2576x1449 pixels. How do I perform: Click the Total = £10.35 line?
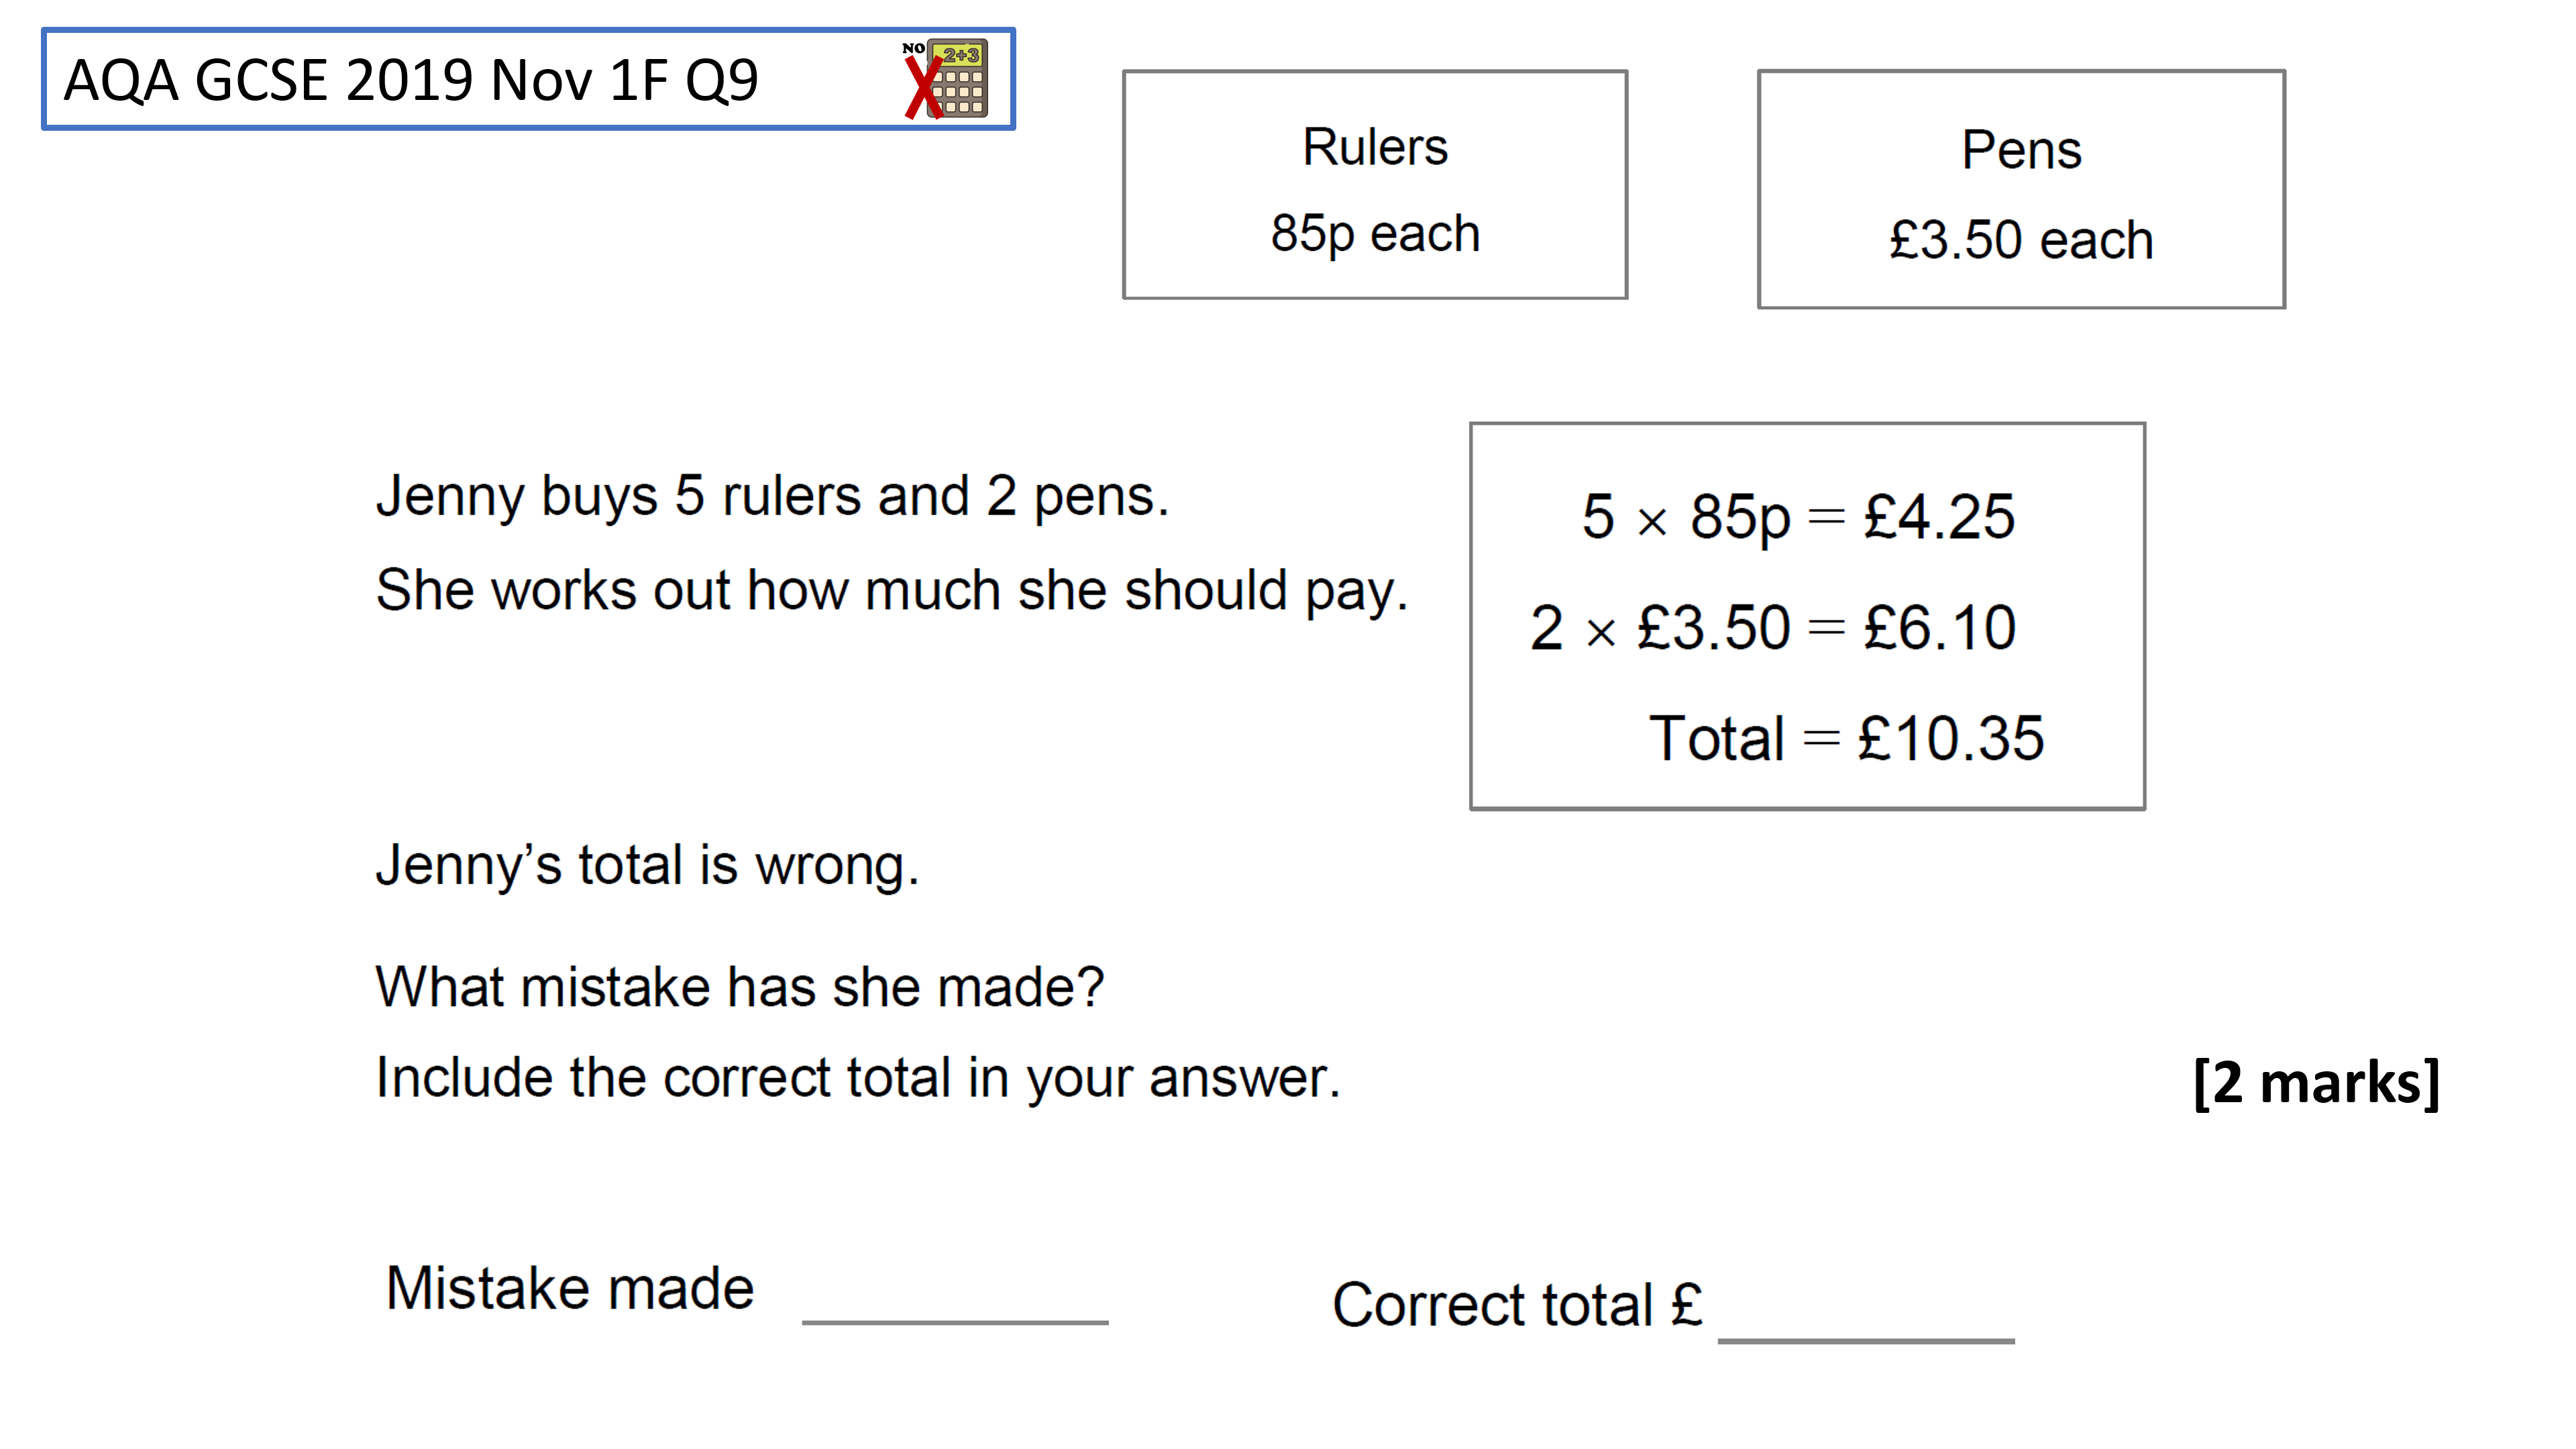1846,738
